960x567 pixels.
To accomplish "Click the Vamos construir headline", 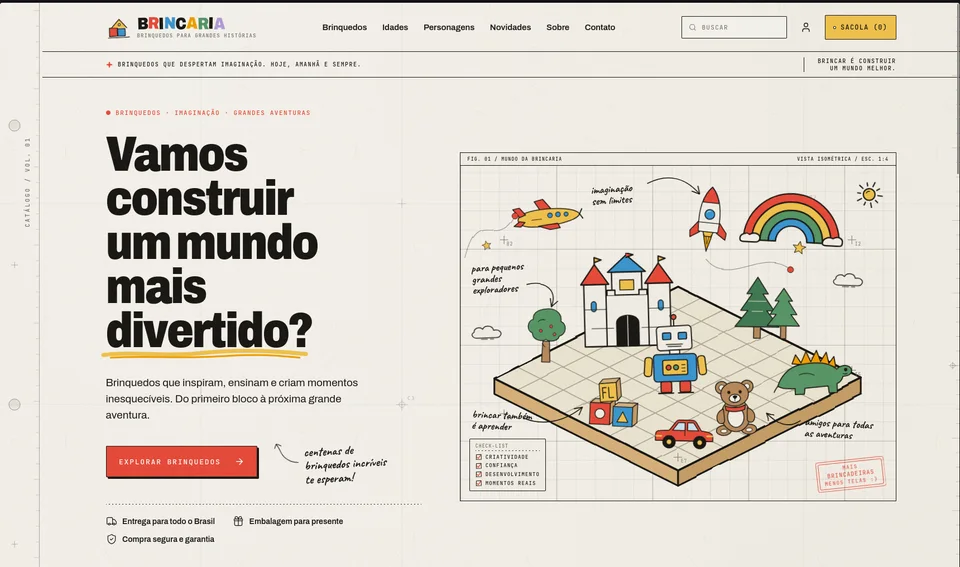I will [x=211, y=242].
